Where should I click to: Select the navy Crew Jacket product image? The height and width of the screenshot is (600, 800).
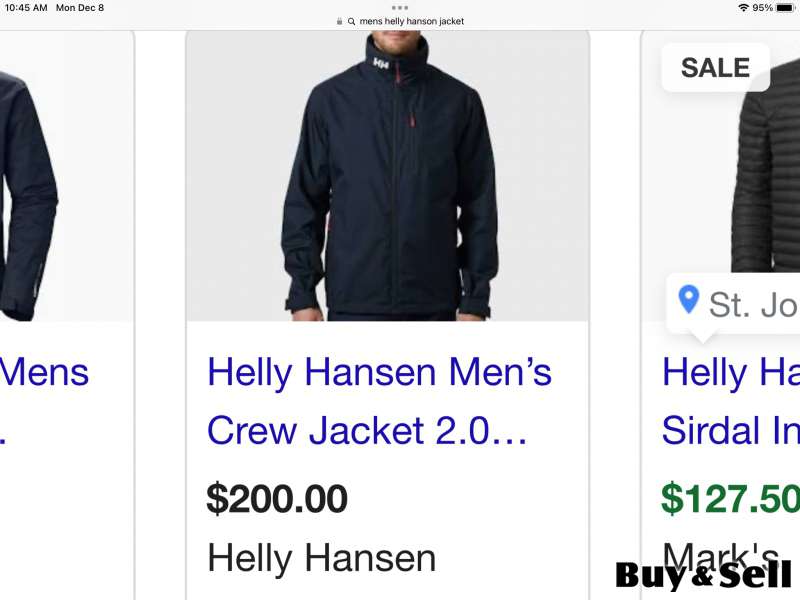[x=388, y=176]
